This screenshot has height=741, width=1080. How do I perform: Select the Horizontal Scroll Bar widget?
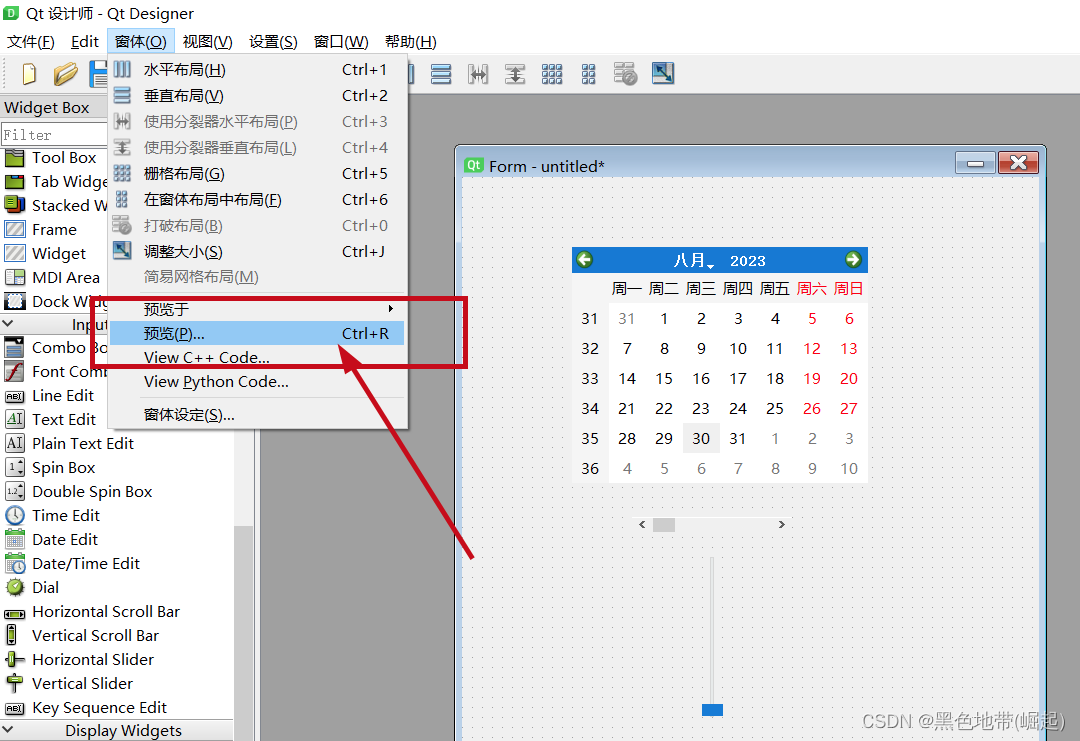pos(105,612)
